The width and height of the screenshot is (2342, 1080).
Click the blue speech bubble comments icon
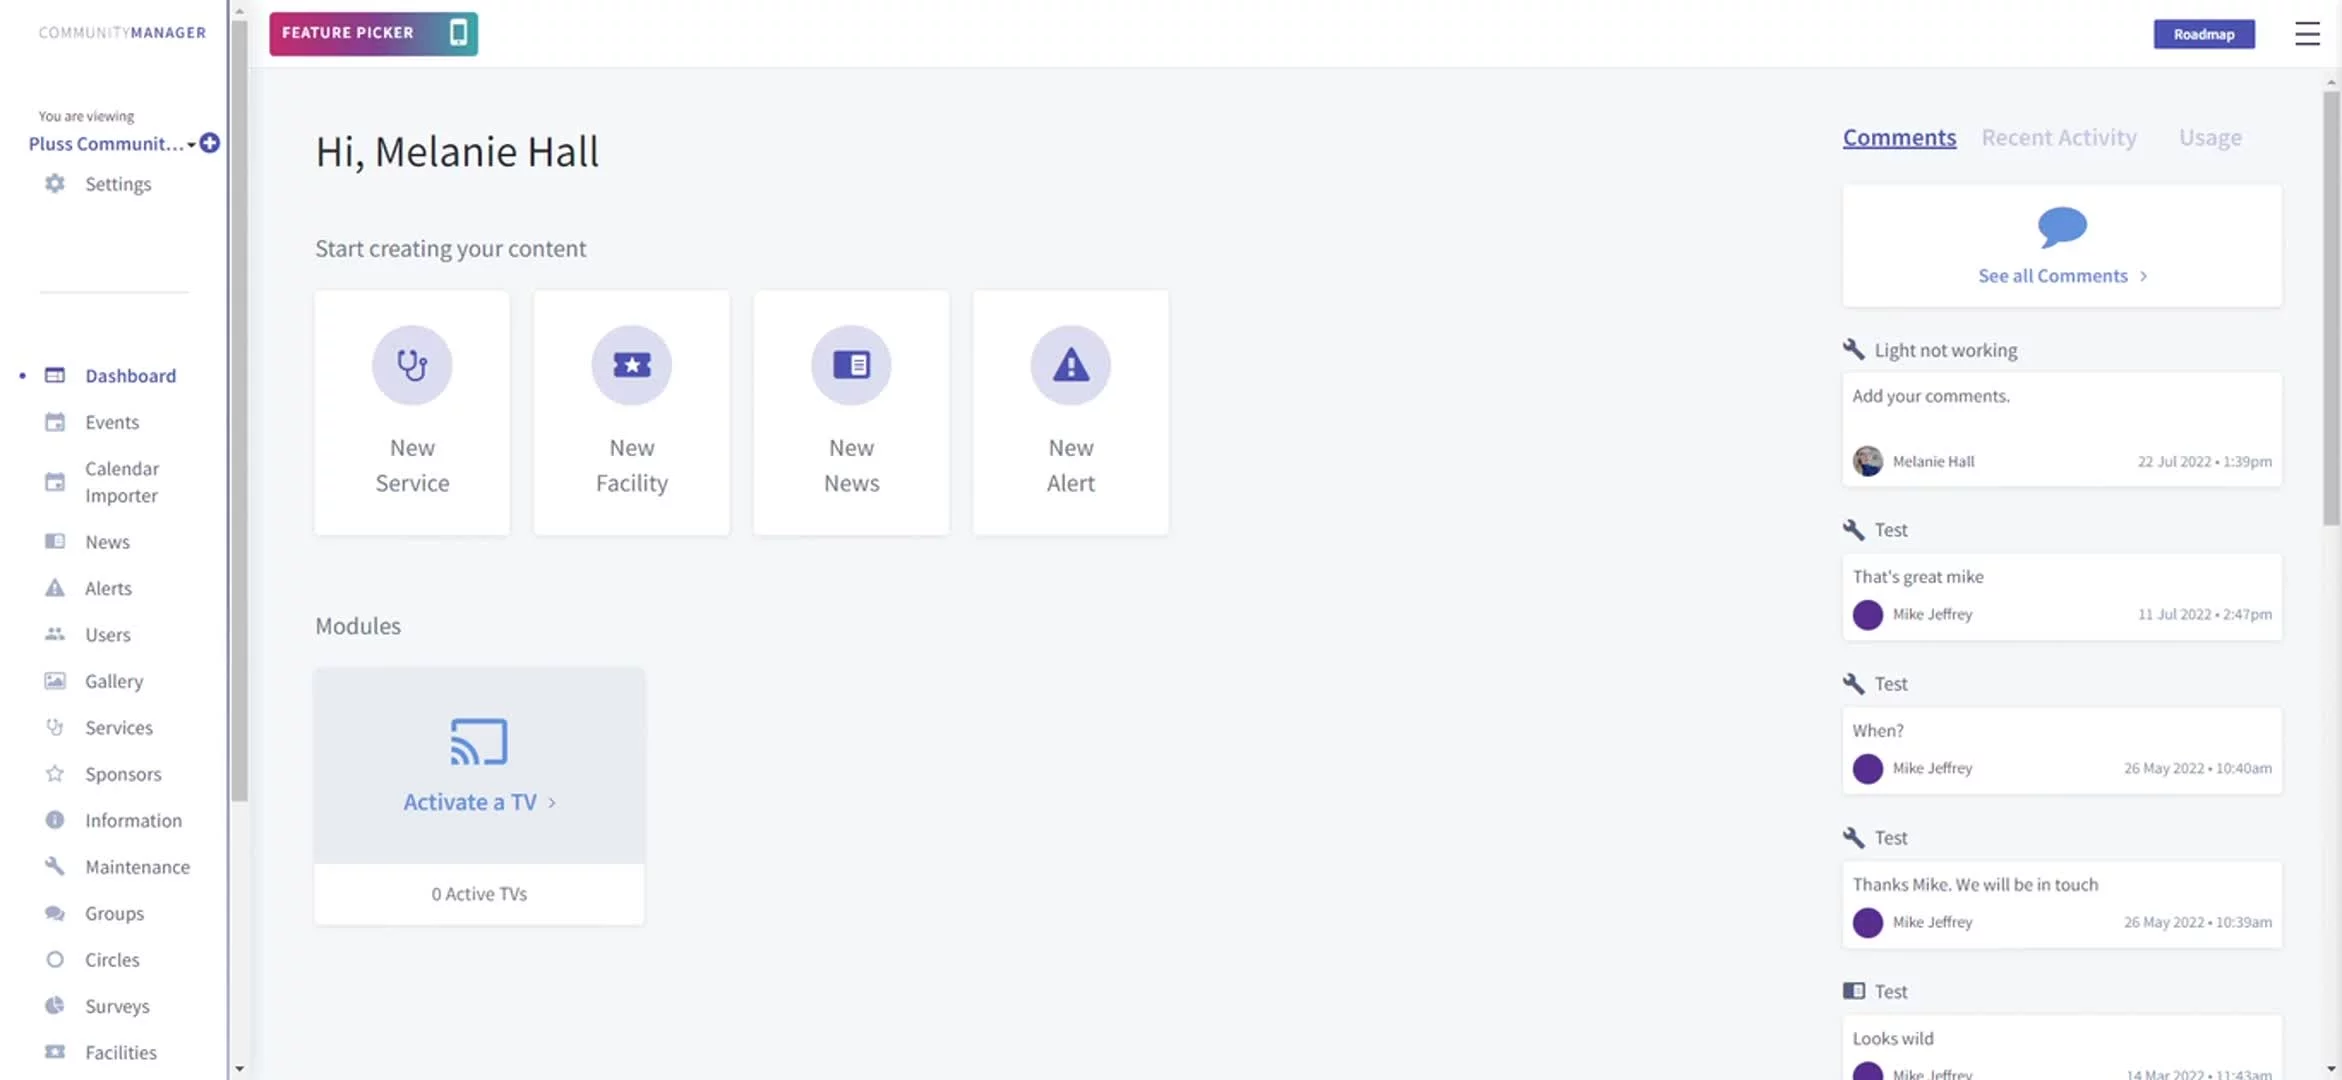2062,227
